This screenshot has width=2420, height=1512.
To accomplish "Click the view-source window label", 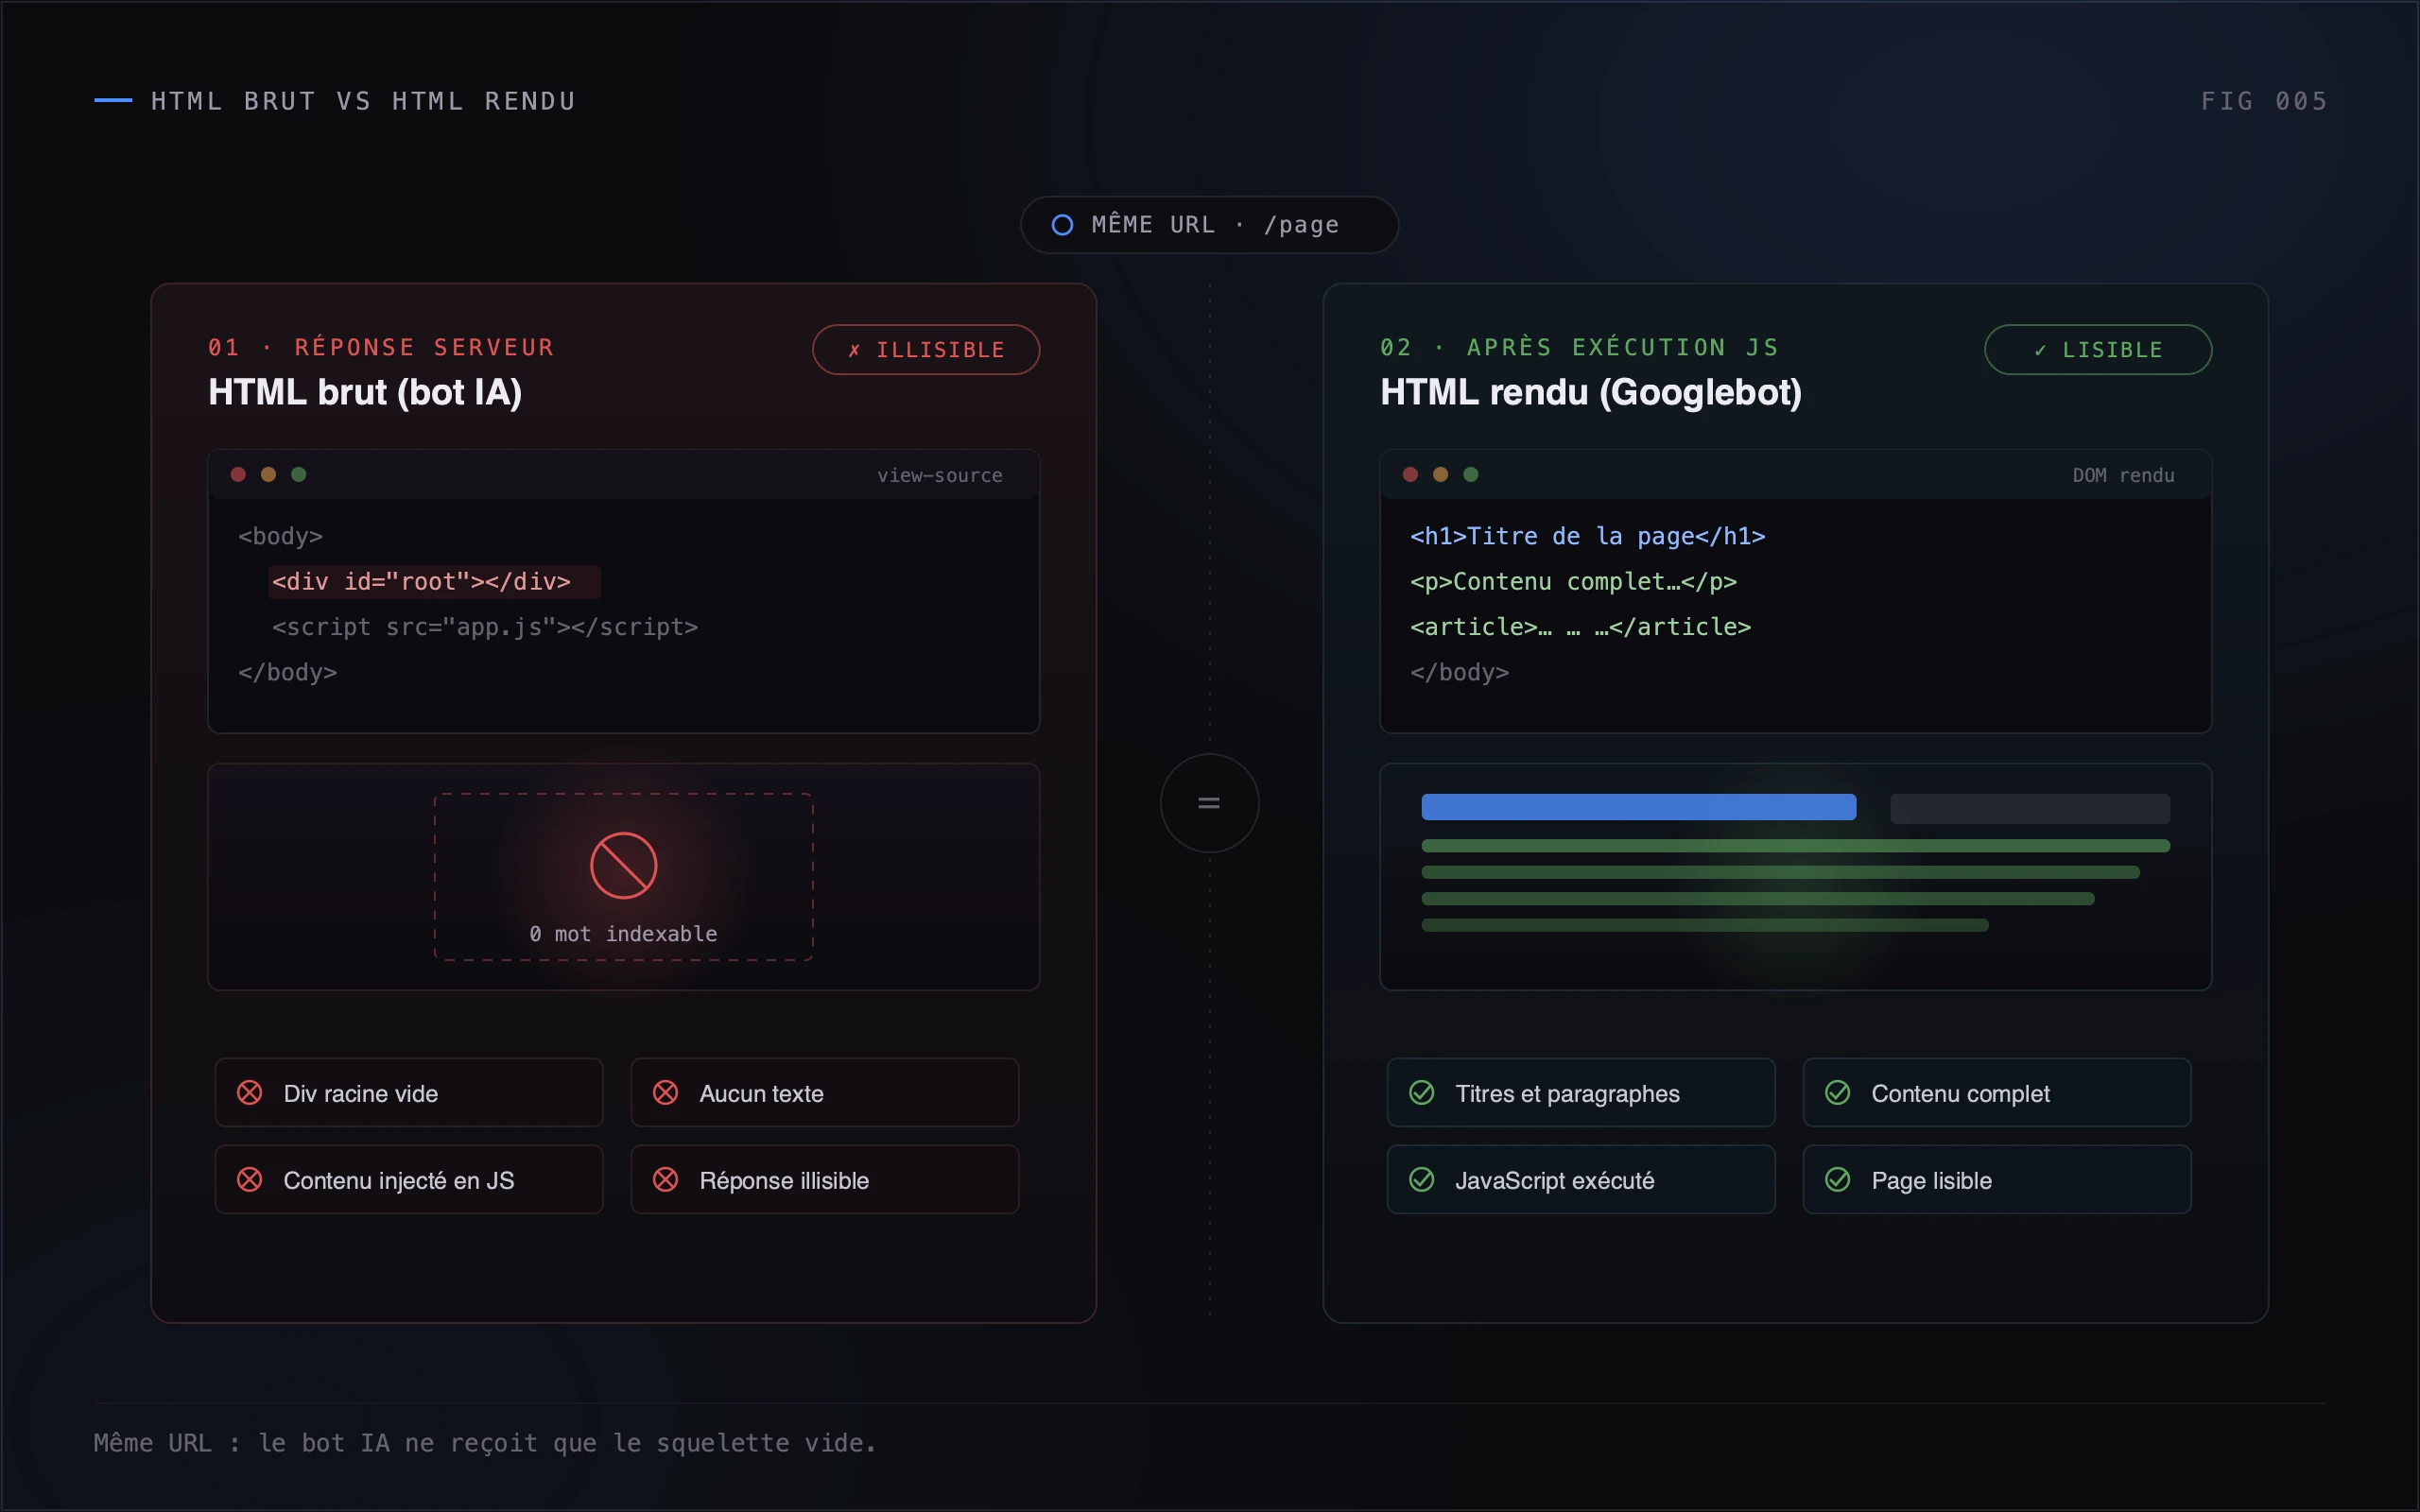I will pyautogui.click(x=939, y=476).
